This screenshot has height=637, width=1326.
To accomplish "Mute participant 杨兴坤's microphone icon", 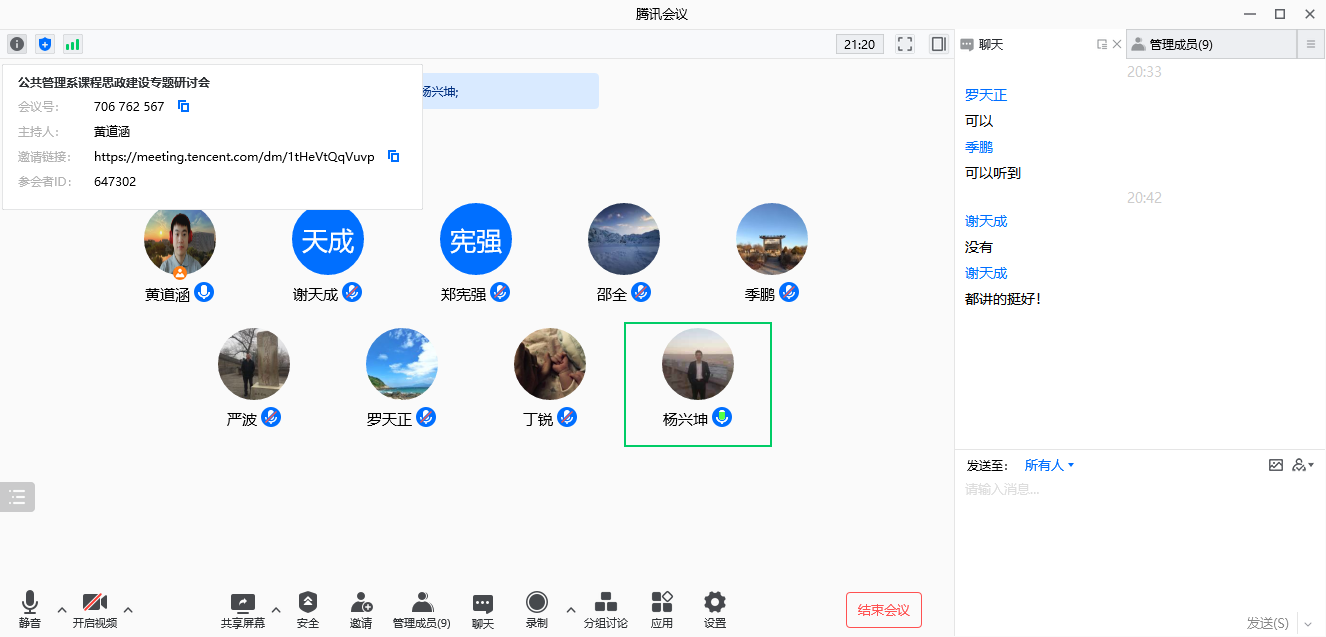I will pos(723,418).
